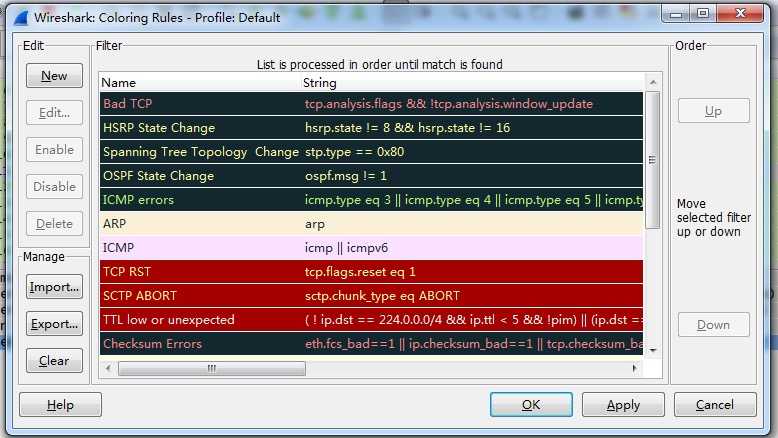Click the ospf.msg != 1 filter string
Screen dimensions: 778x438
point(345,176)
